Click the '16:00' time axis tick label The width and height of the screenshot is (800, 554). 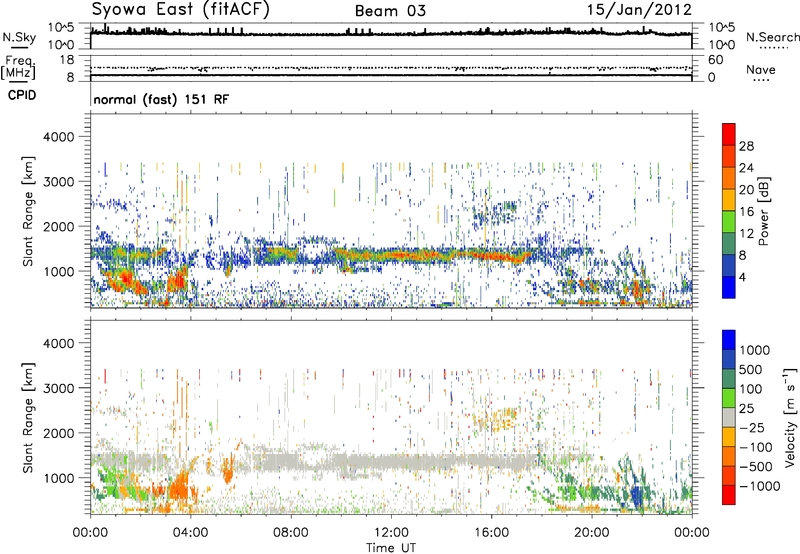click(491, 533)
